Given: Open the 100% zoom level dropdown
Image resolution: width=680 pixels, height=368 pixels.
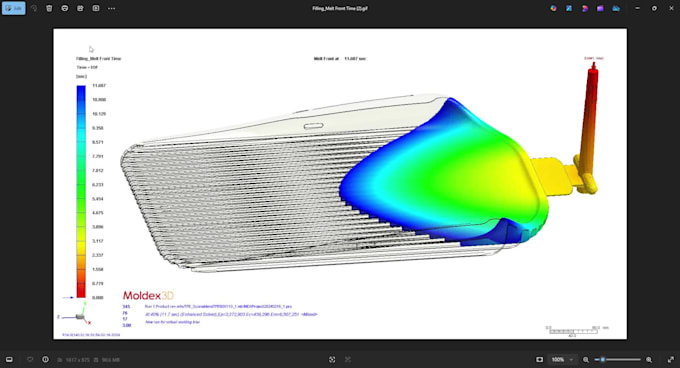Looking at the screenshot, I should click(x=562, y=359).
